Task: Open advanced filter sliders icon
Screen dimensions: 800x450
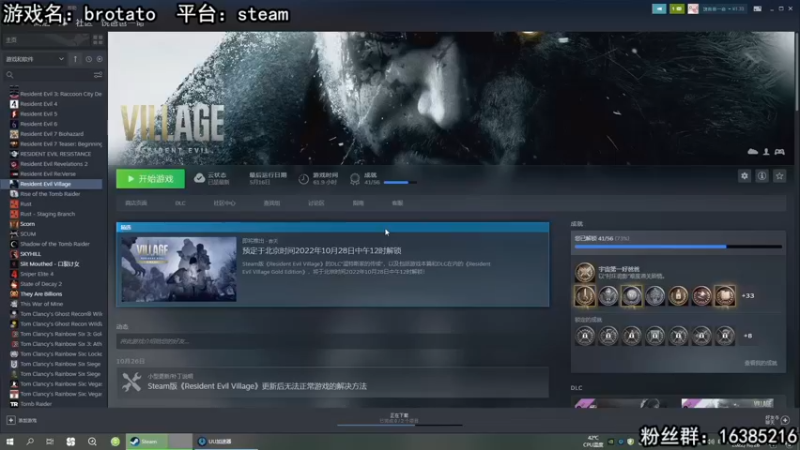Action: (97, 75)
